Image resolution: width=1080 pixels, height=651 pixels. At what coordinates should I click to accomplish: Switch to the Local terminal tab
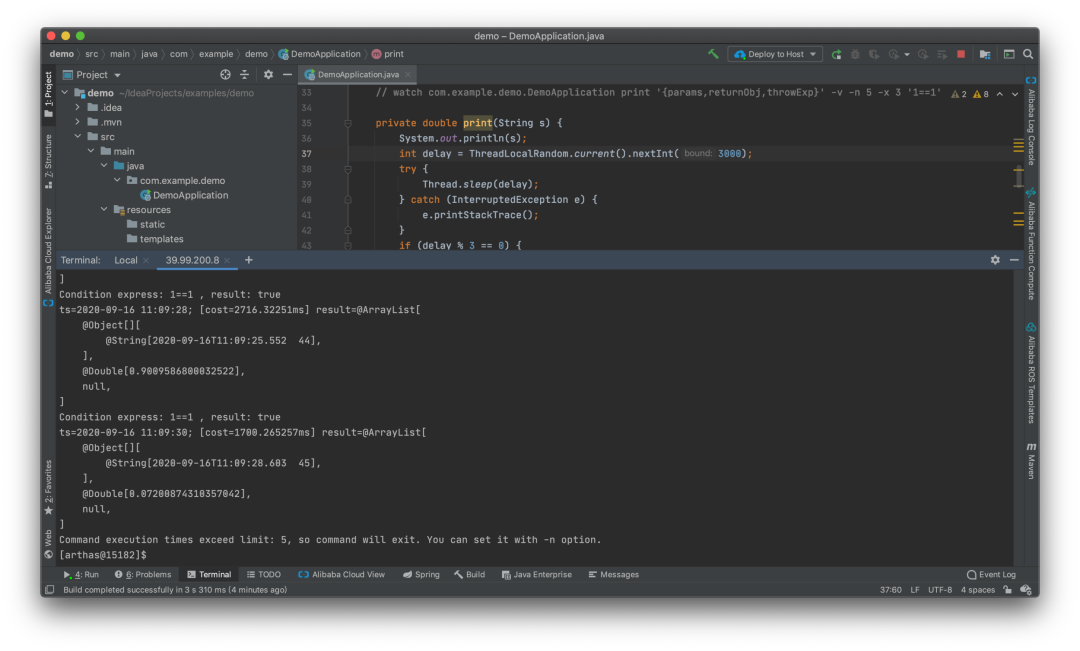(126, 260)
